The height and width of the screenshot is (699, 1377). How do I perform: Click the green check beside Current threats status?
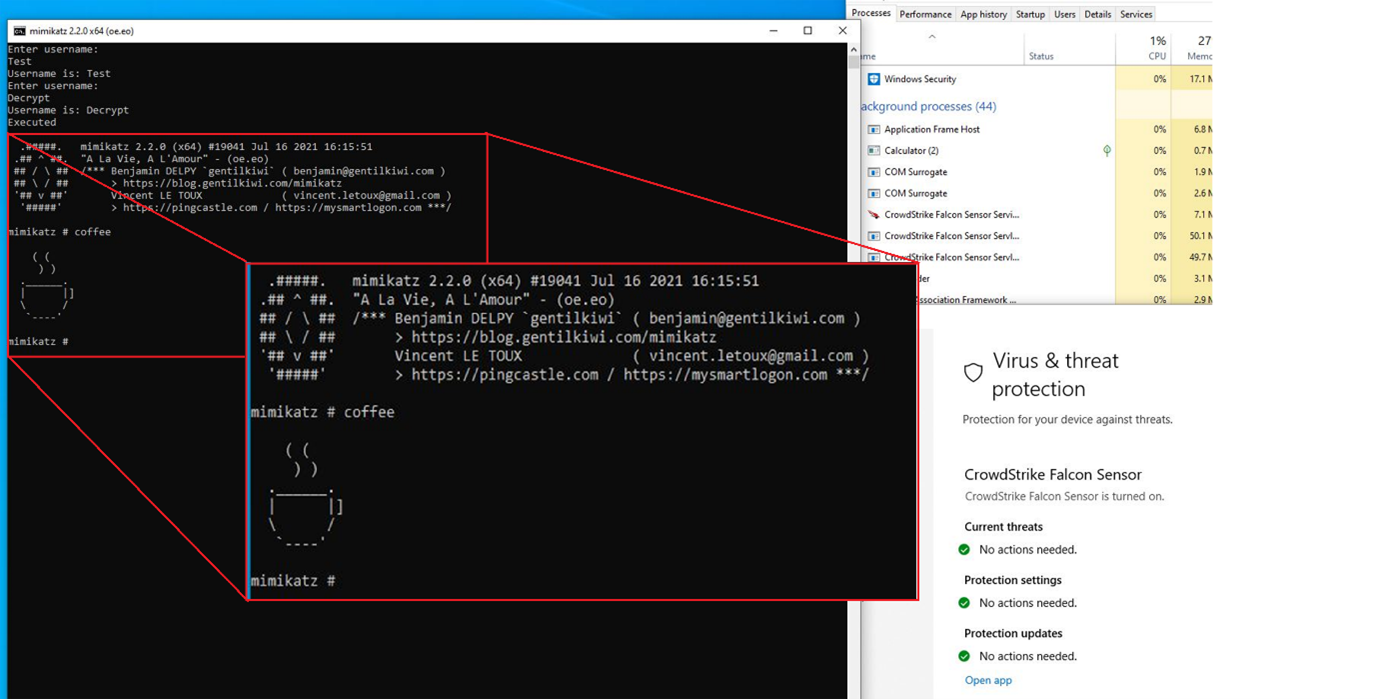point(964,550)
